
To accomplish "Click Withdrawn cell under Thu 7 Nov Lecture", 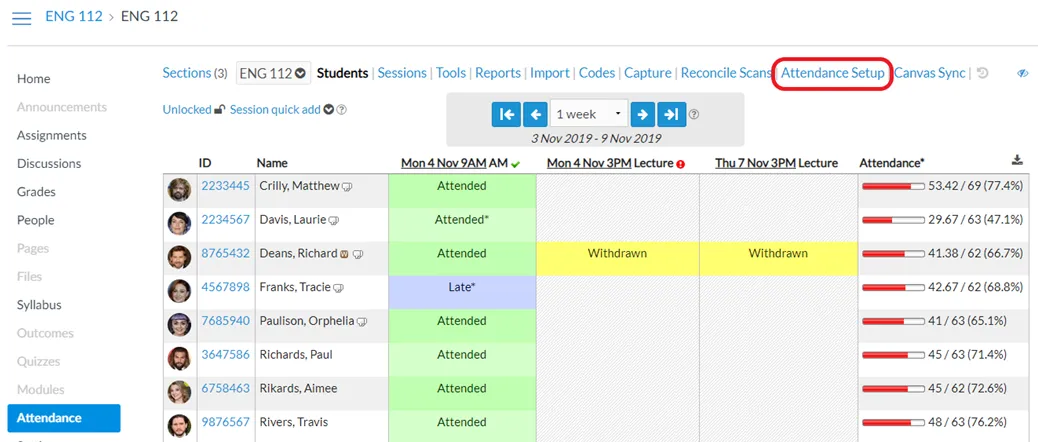I will coord(778,257).
